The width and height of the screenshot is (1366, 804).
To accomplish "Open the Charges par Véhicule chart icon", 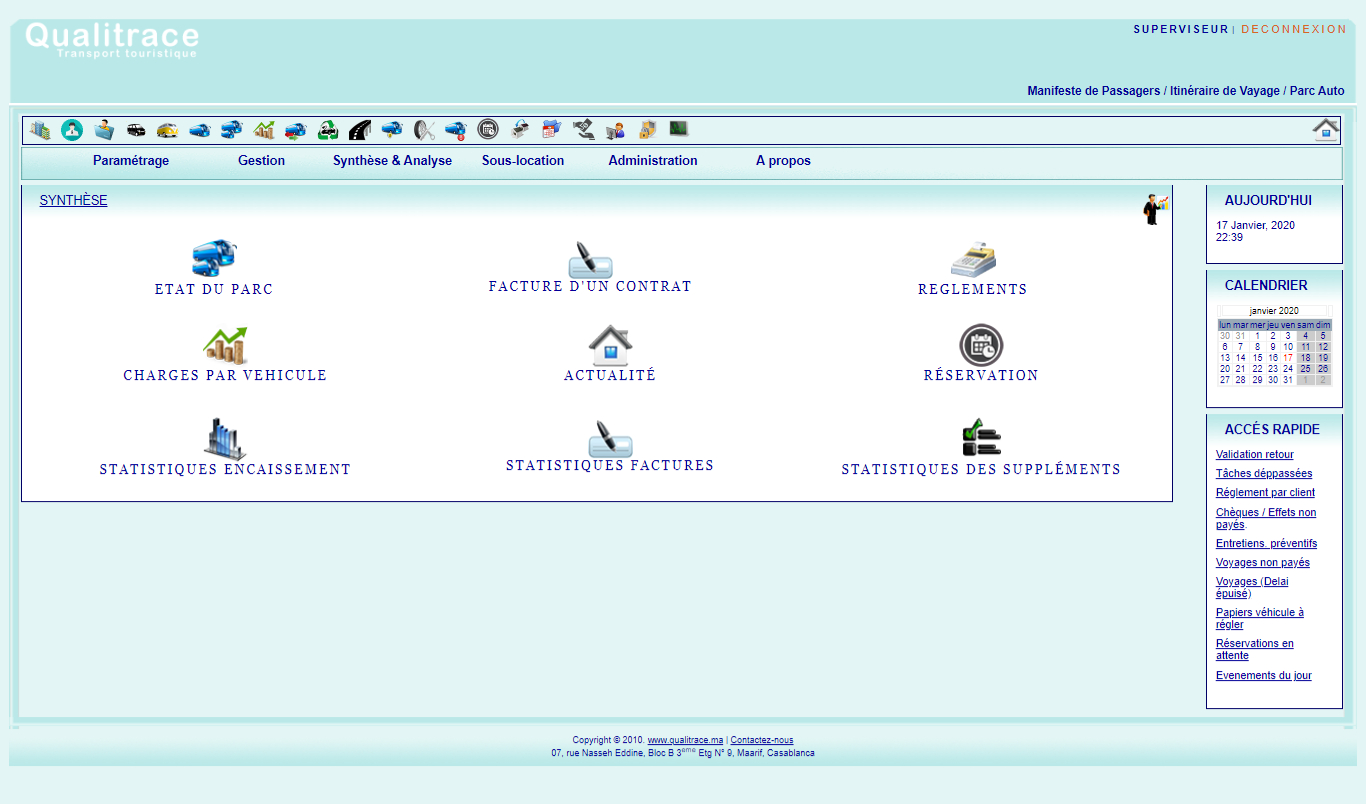I will [x=225, y=345].
